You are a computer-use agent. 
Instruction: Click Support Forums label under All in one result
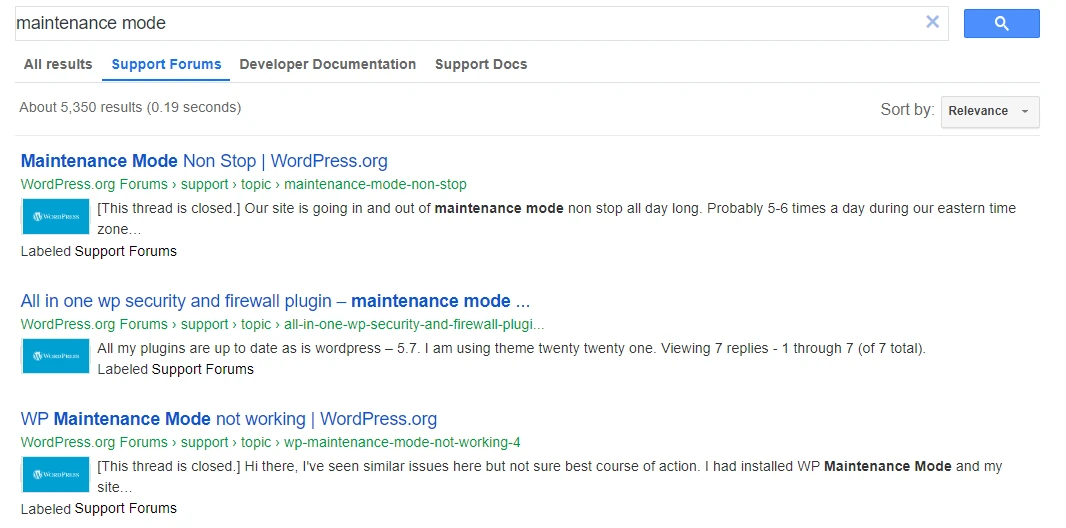tap(203, 370)
